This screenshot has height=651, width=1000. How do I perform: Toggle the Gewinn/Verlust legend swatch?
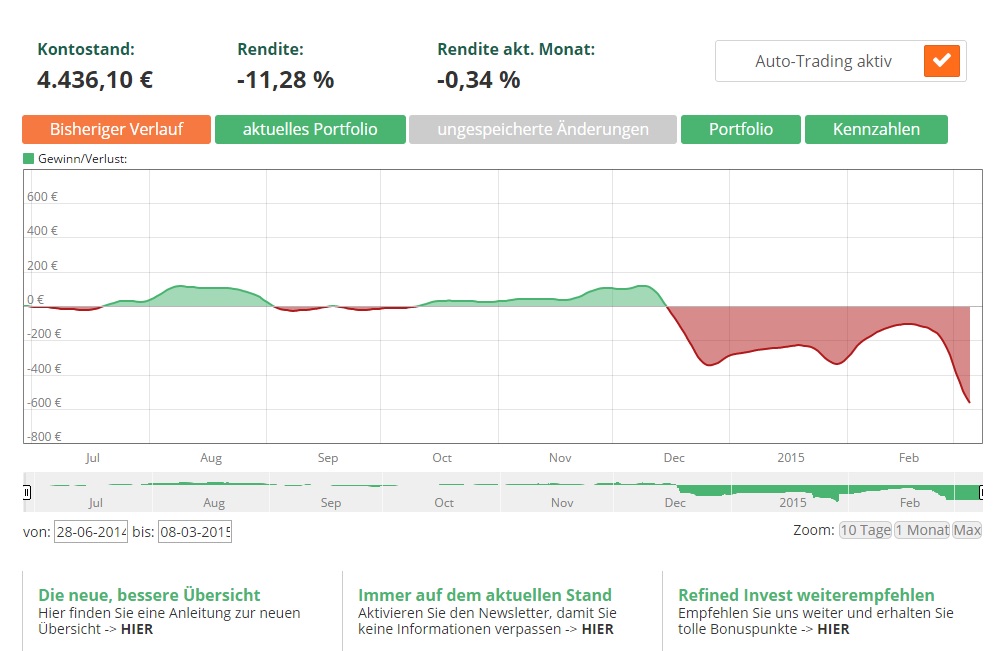pyautogui.click(x=29, y=159)
